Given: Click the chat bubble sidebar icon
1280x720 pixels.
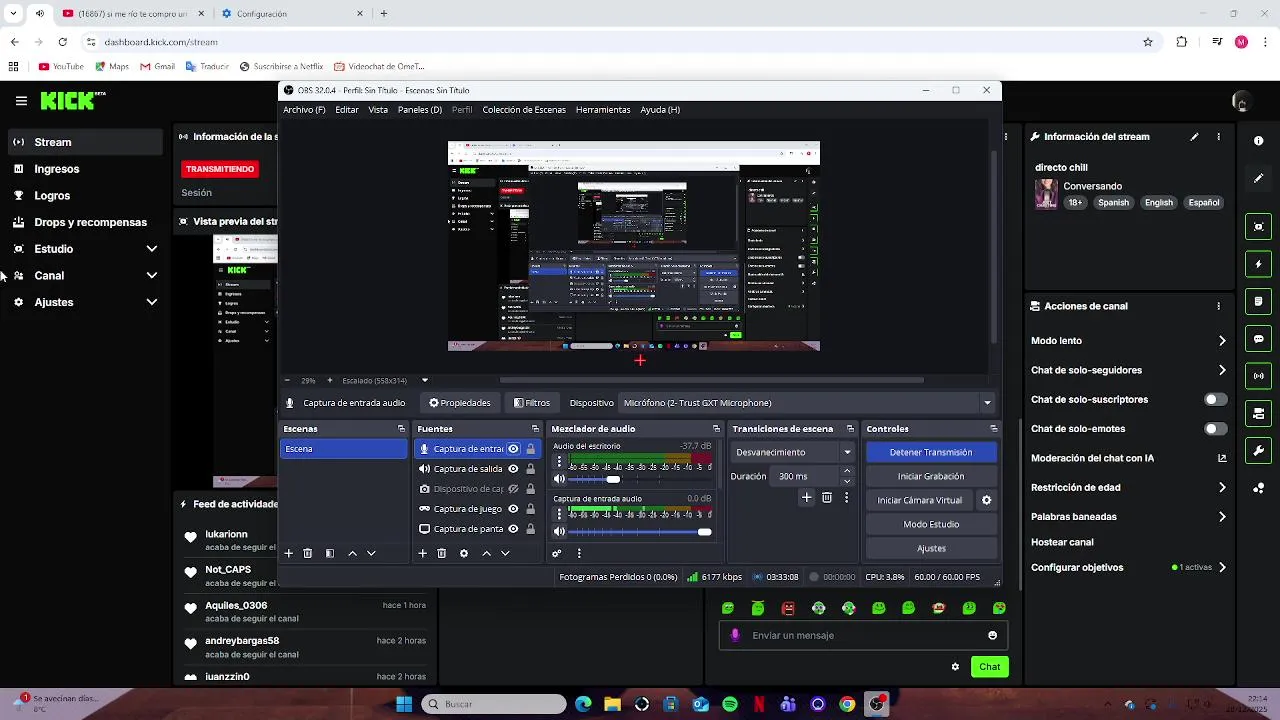Looking at the screenshot, I should pos(1259,339).
